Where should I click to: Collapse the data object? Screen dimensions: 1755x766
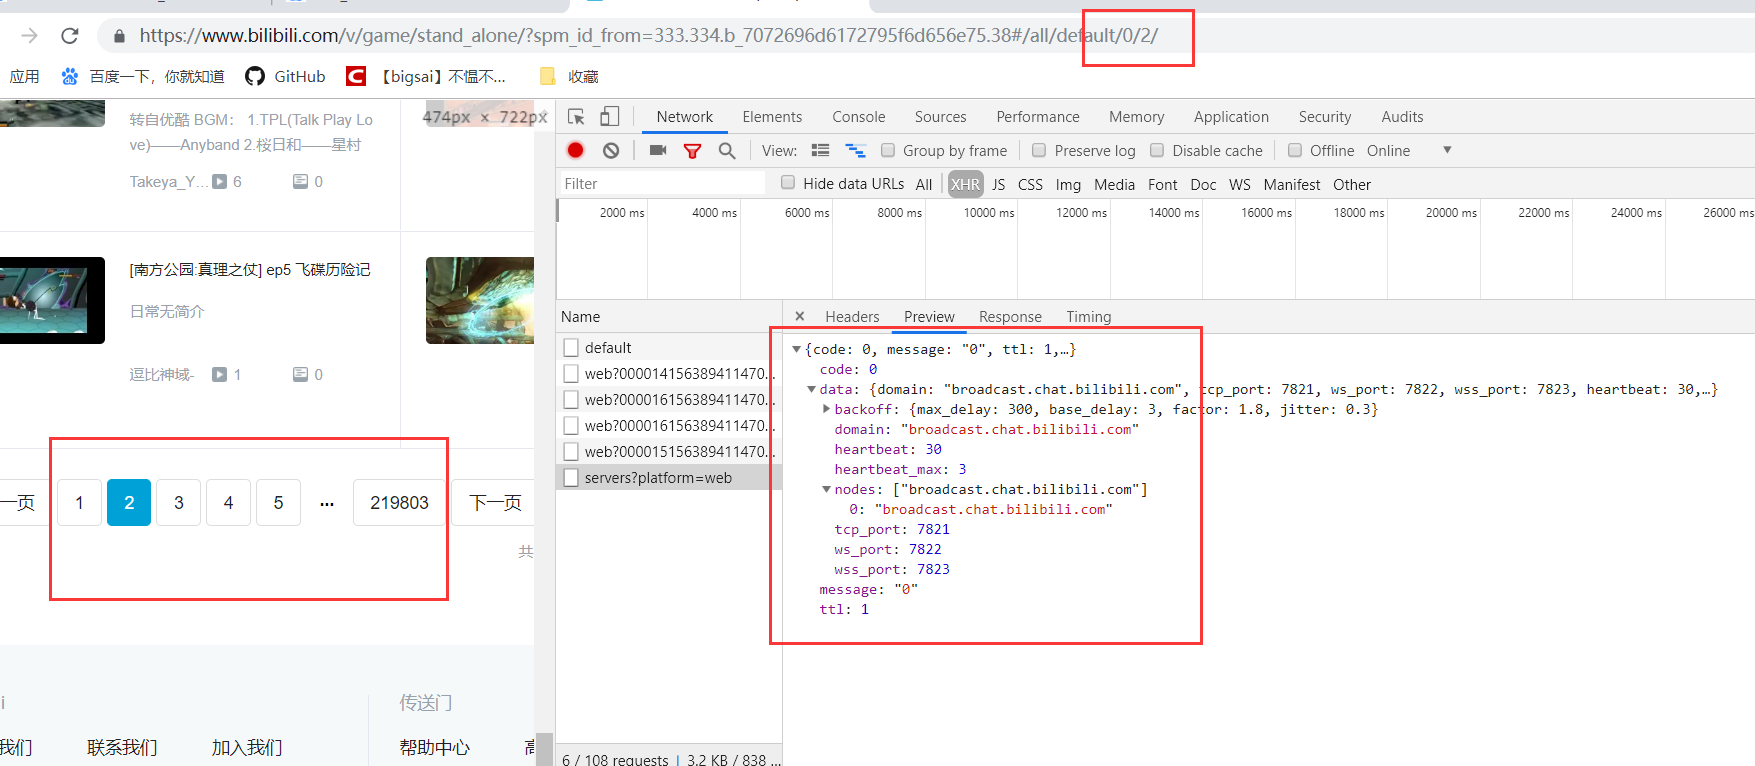pyautogui.click(x=811, y=389)
